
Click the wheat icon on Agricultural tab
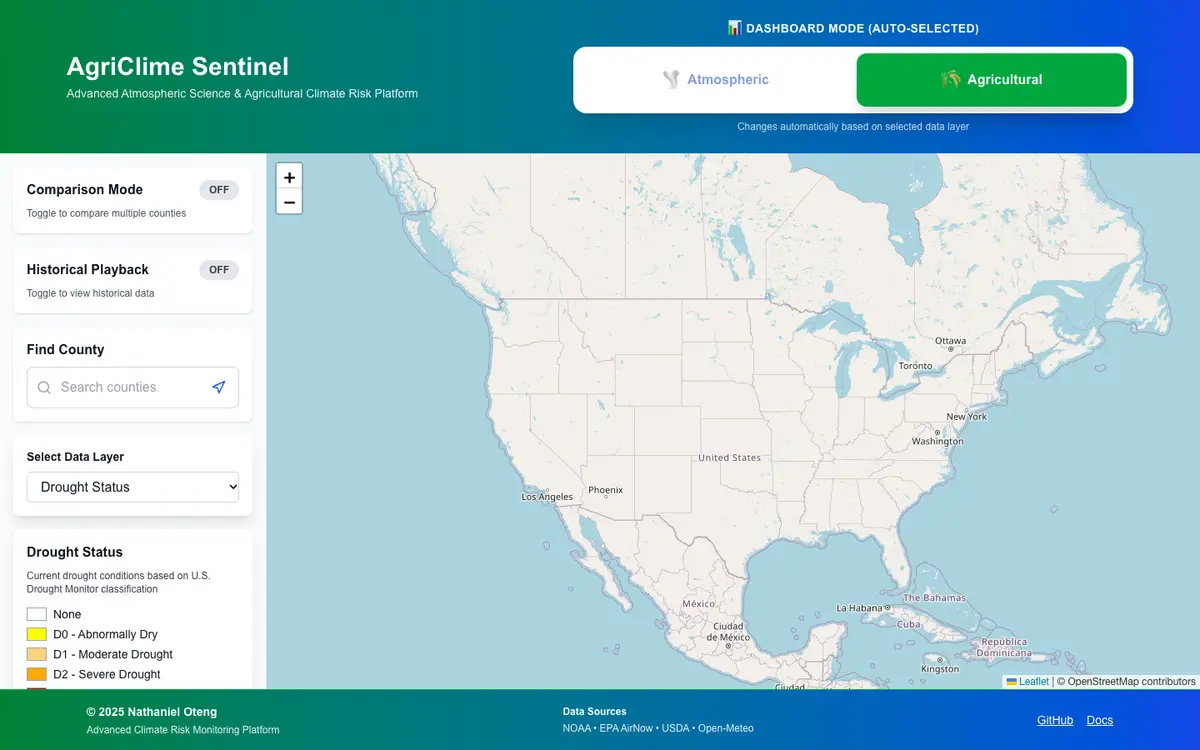[951, 79]
